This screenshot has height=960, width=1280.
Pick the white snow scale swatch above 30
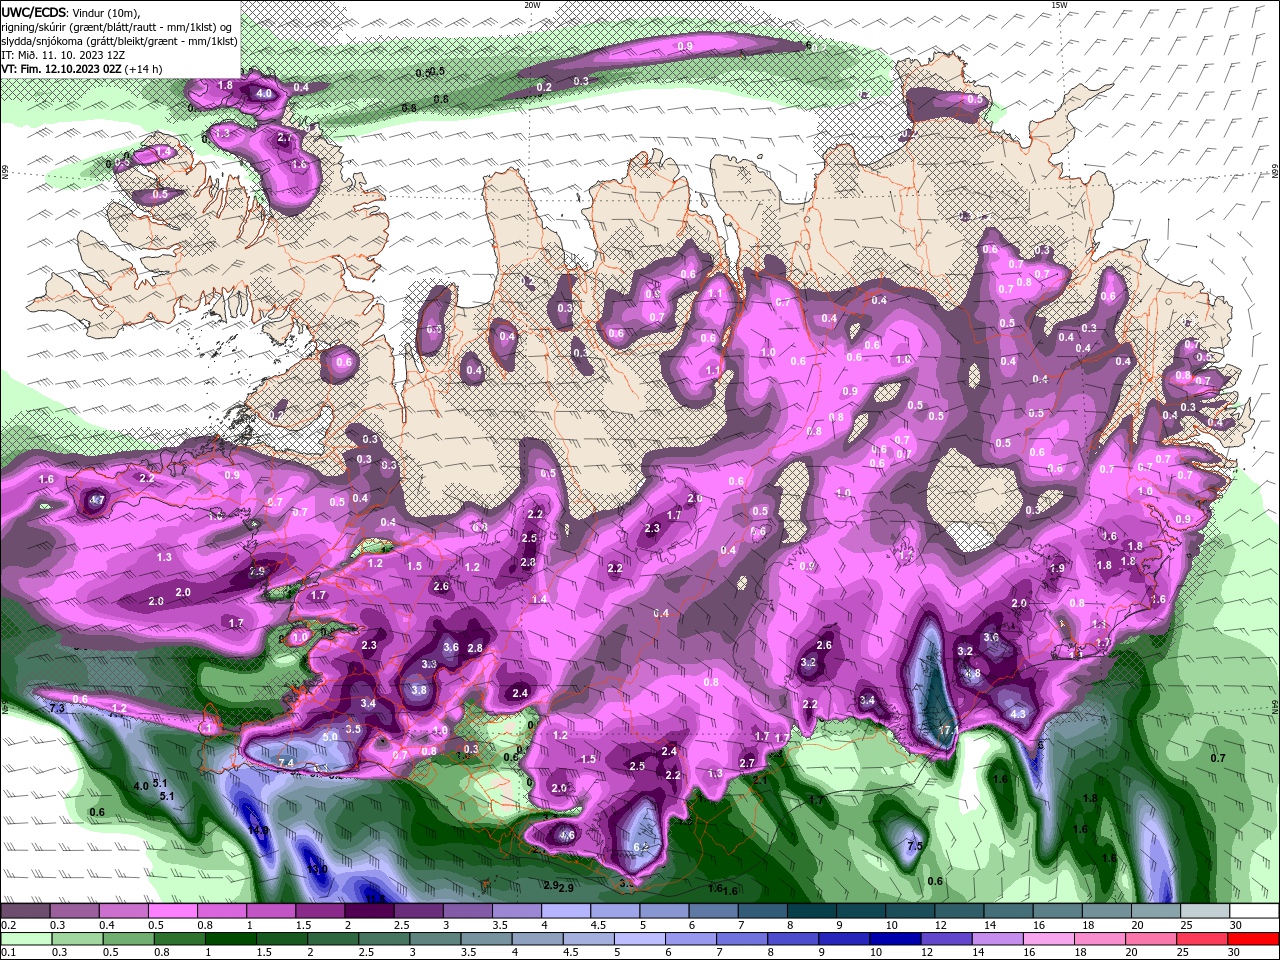click(1252, 911)
